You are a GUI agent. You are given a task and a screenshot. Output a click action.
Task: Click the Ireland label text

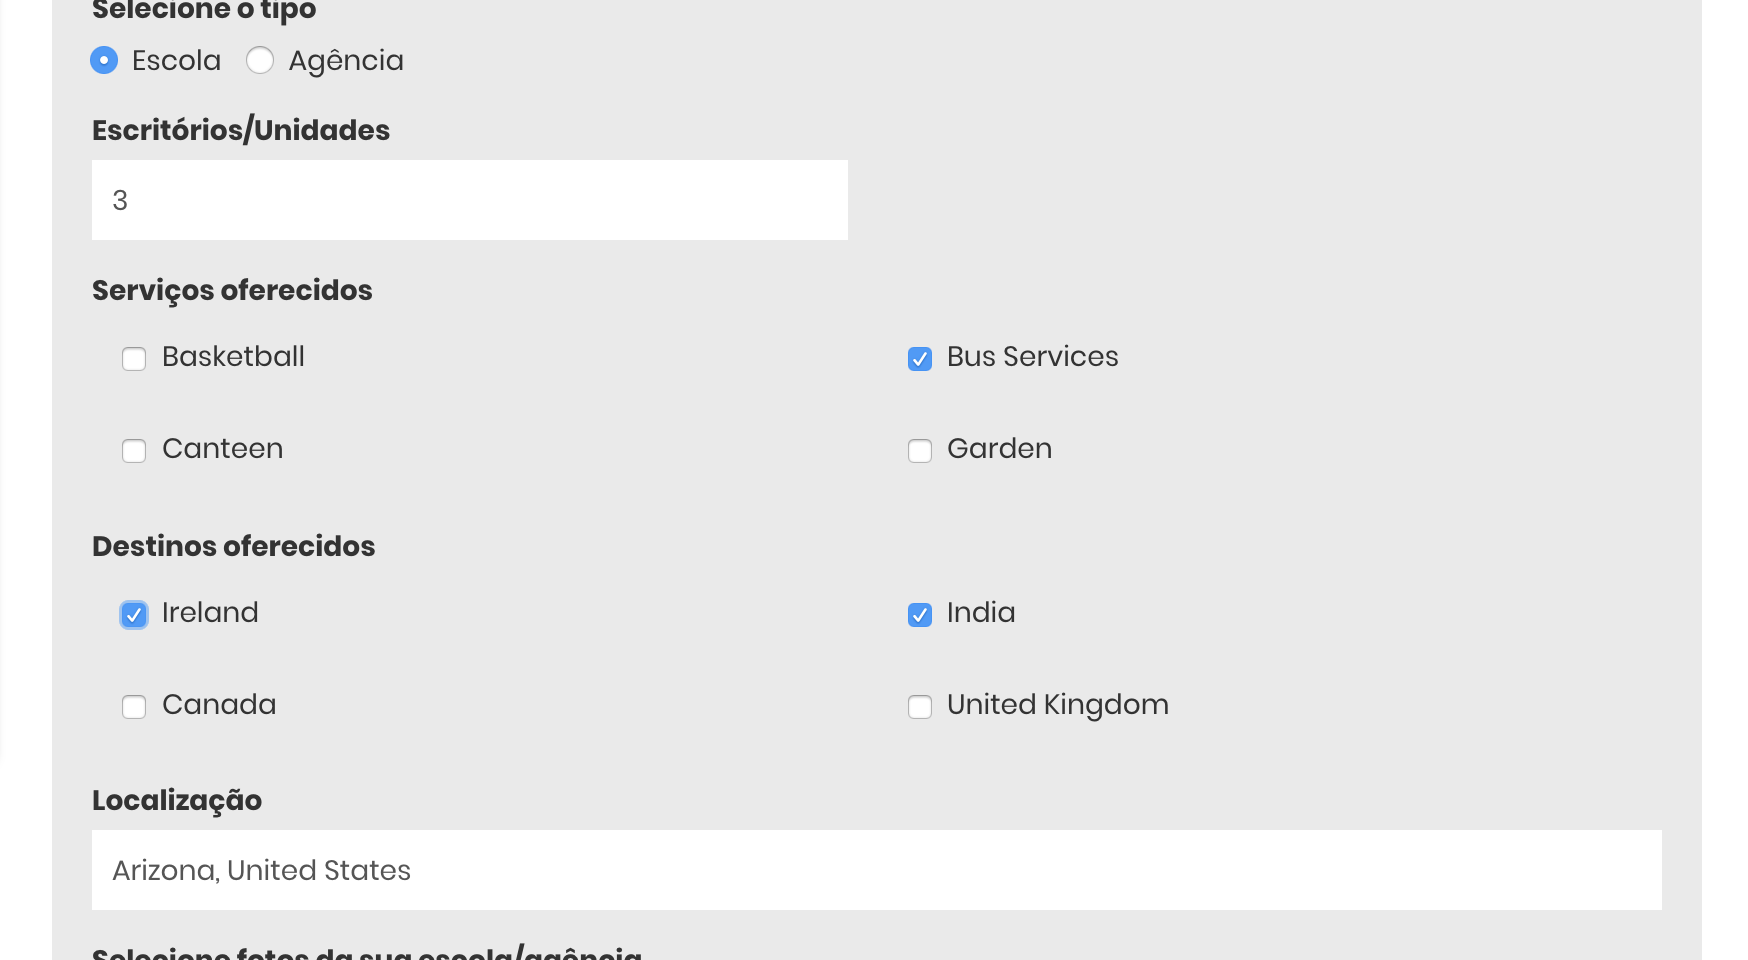210,612
